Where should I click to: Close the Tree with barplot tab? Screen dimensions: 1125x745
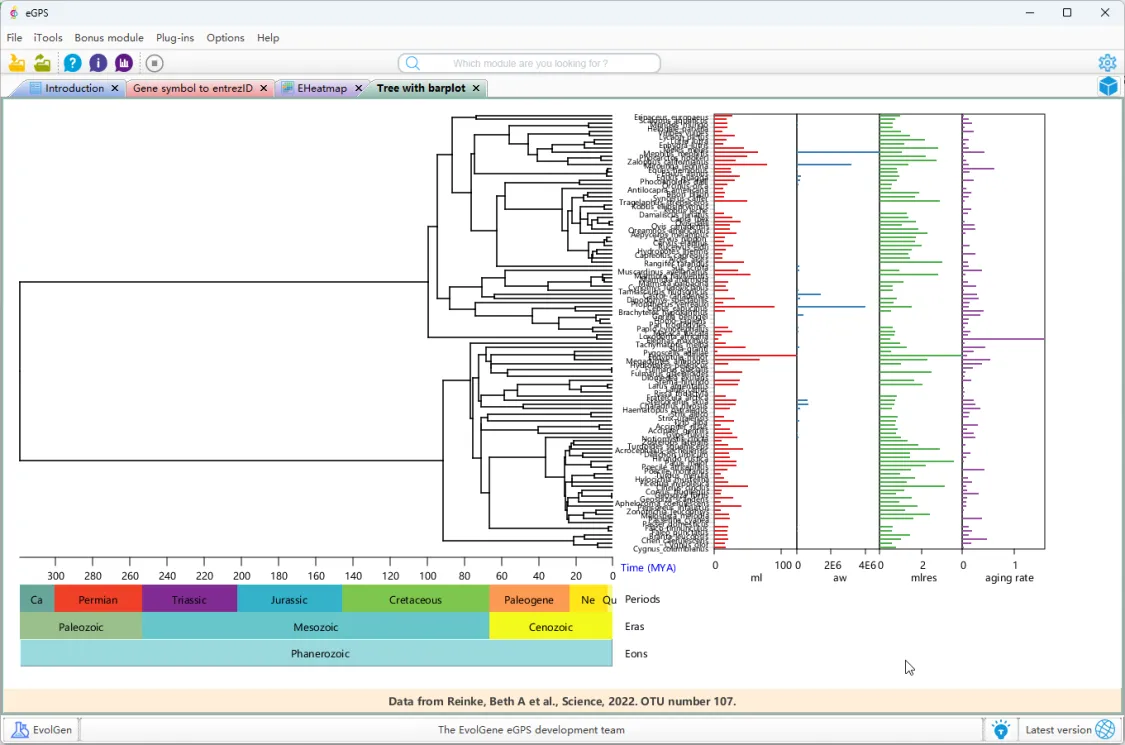[x=476, y=88]
